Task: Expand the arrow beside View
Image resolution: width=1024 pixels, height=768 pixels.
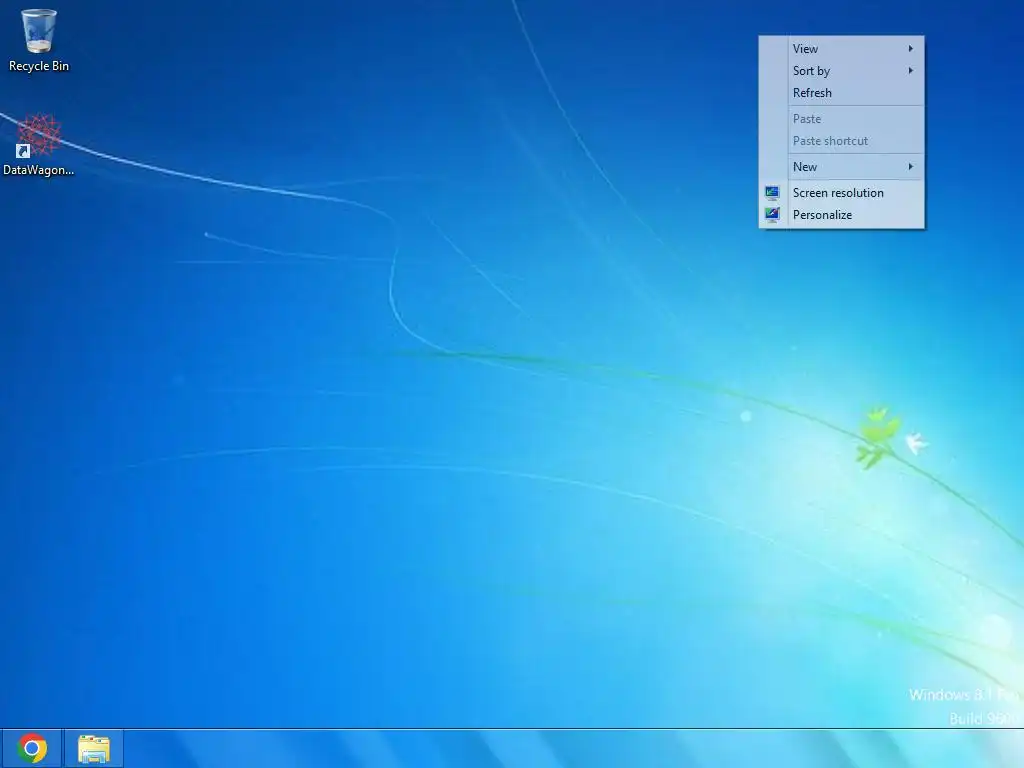Action: (910, 49)
